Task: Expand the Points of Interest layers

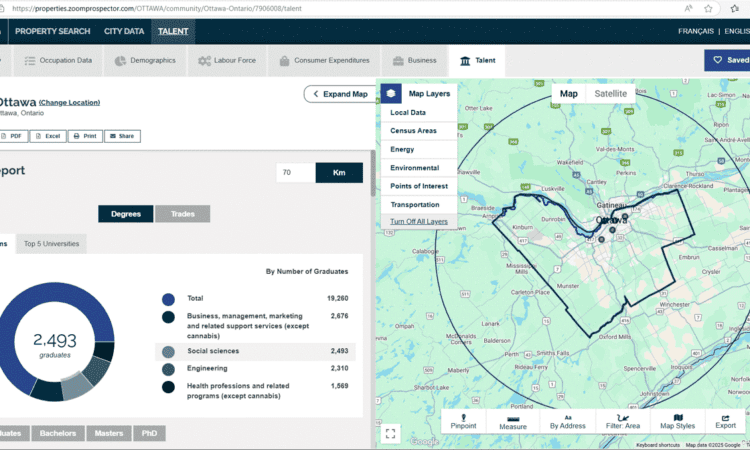Action: click(x=419, y=186)
